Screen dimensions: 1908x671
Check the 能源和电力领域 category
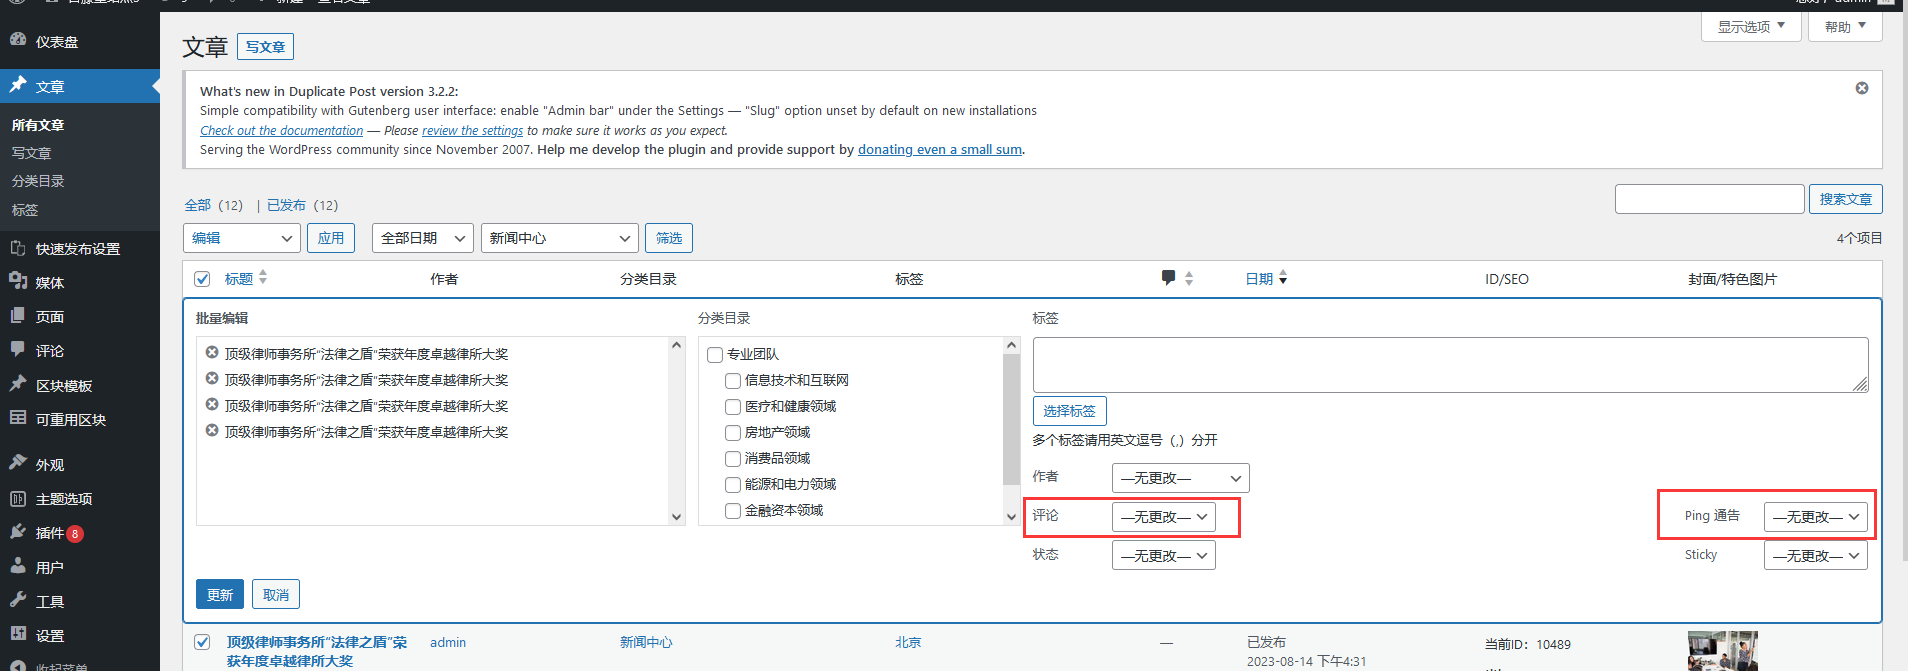point(733,485)
